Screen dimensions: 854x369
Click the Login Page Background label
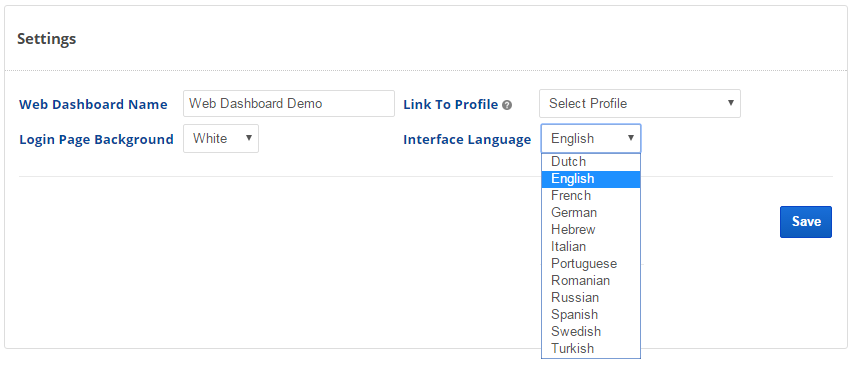pos(96,139)
